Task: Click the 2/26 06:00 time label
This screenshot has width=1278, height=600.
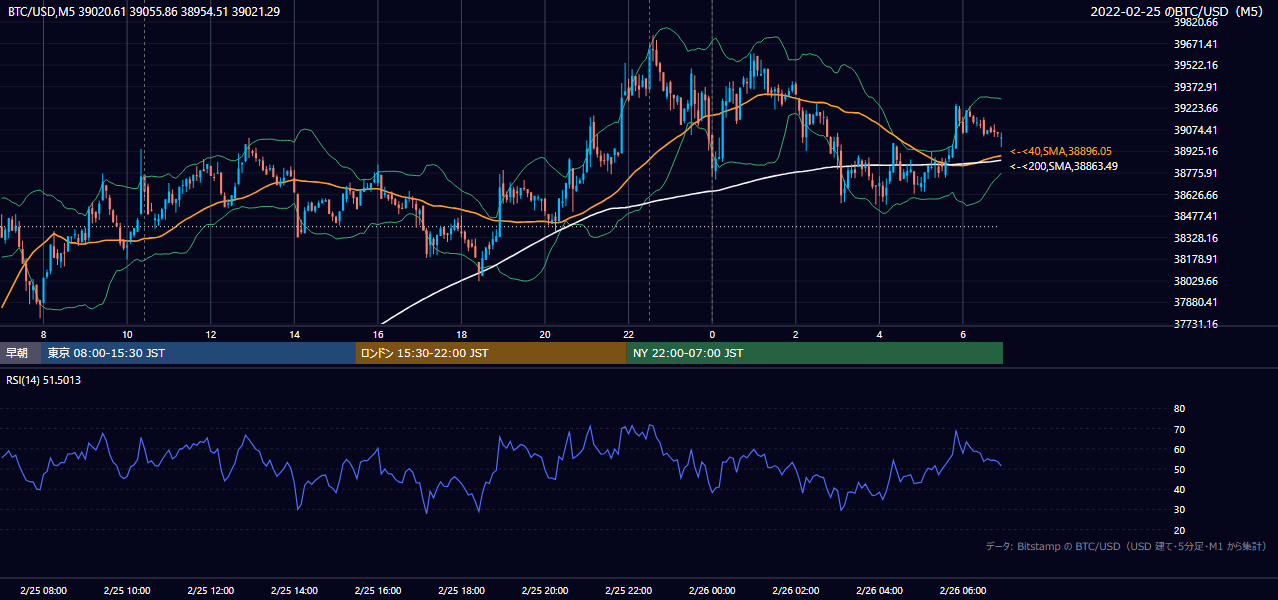Action: click(x=963, y=590)
